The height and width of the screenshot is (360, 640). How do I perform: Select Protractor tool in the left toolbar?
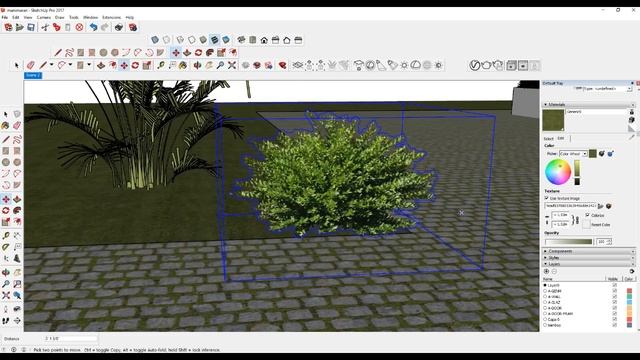tap(6, 247)
